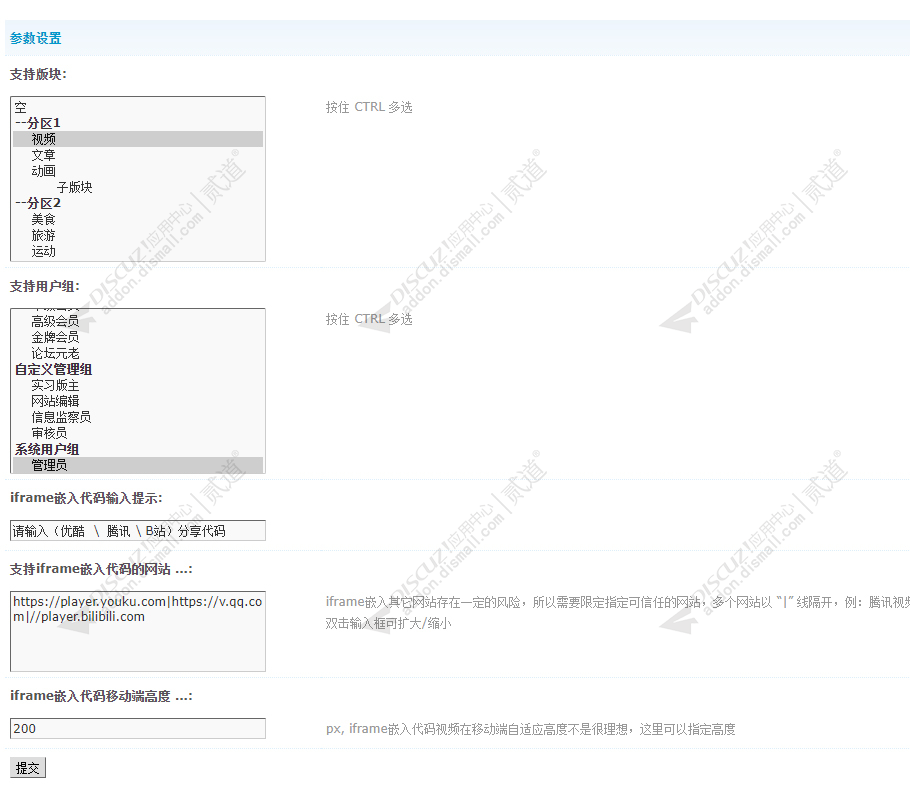910x795 pixels.
Task: Select 视频 forum option
Action: (138, 139)
